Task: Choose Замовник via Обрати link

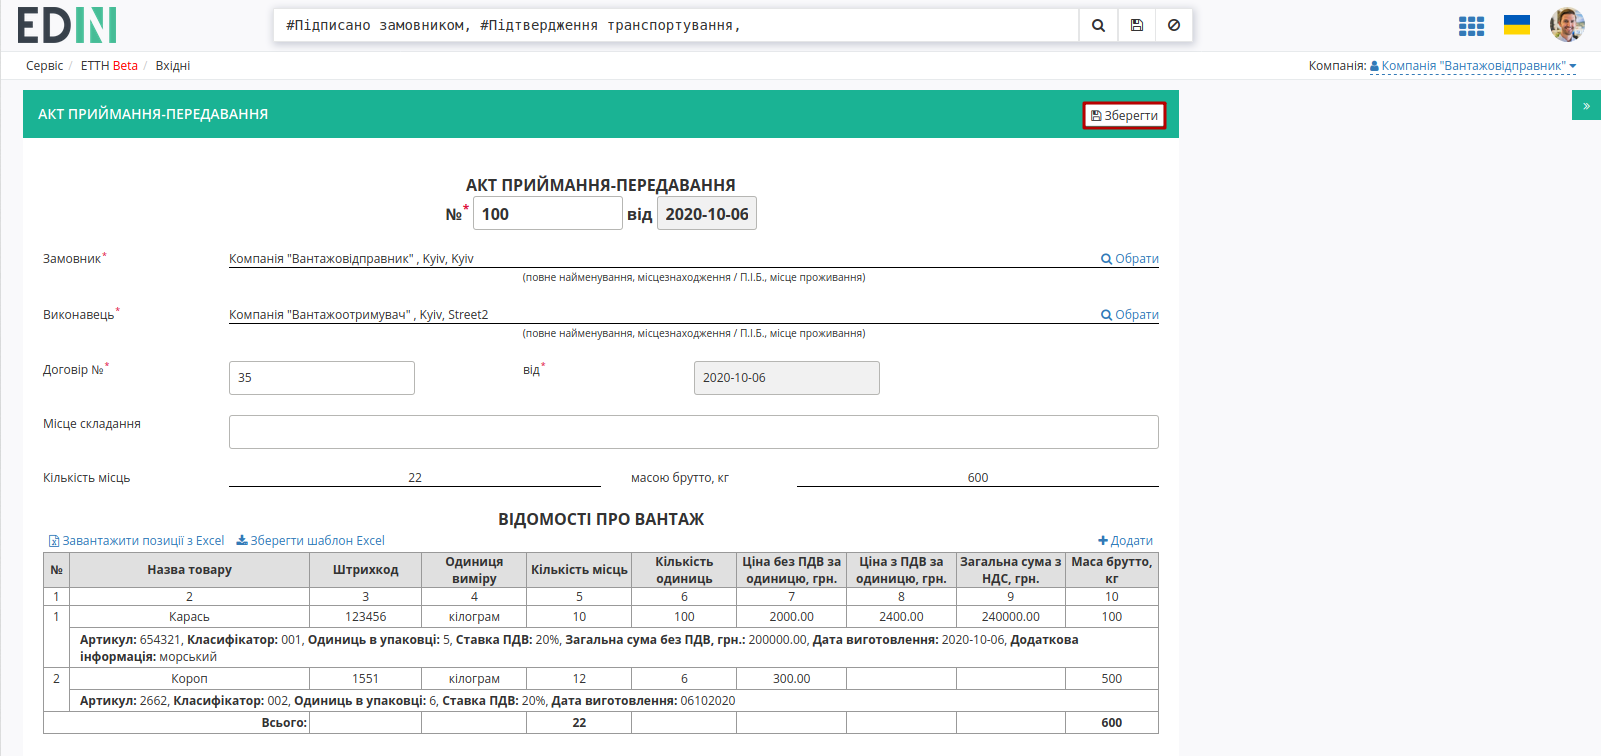Action: pyautogui.click(x=1130, y=258)
